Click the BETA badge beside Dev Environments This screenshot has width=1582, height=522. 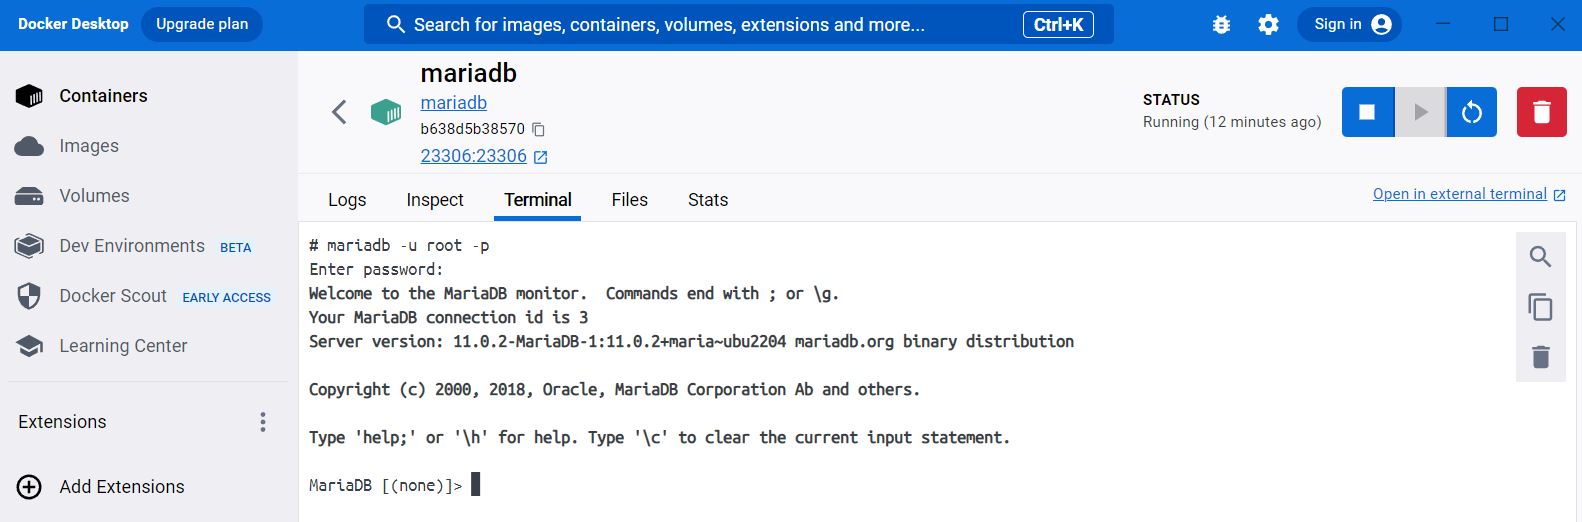click(x=236, y=248)
